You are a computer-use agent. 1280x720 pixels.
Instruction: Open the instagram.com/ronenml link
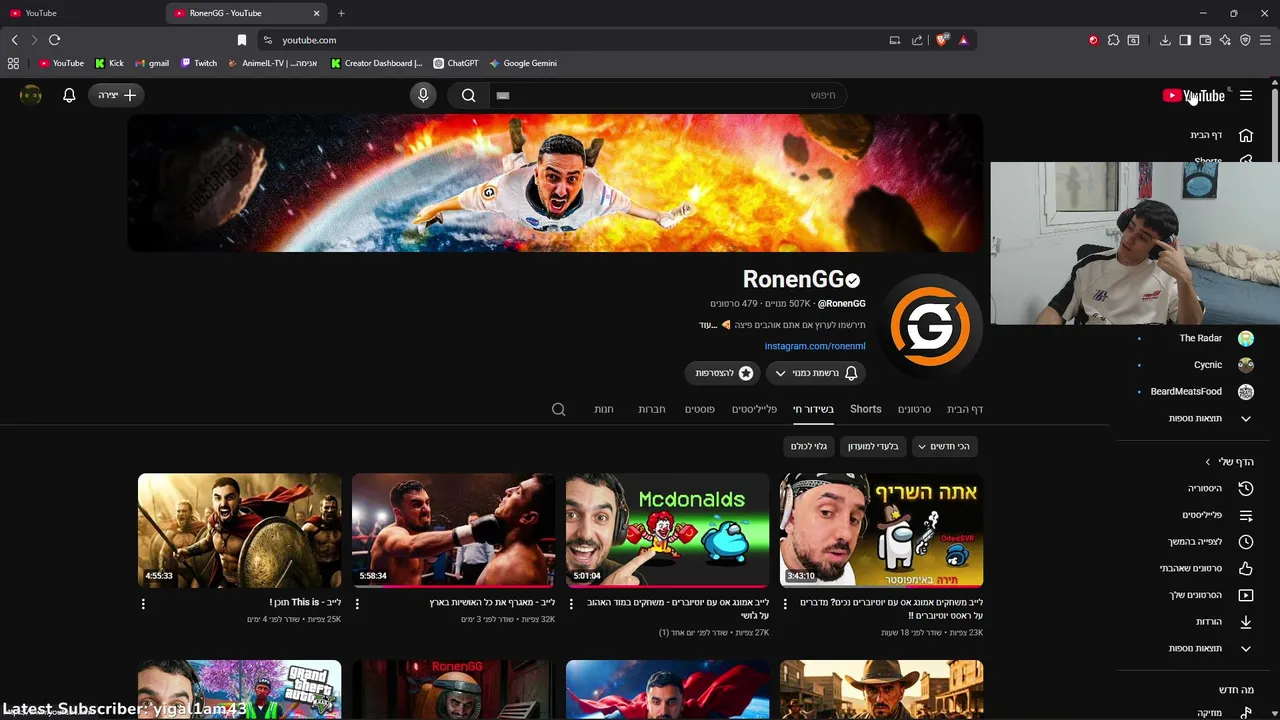point(815,346)
